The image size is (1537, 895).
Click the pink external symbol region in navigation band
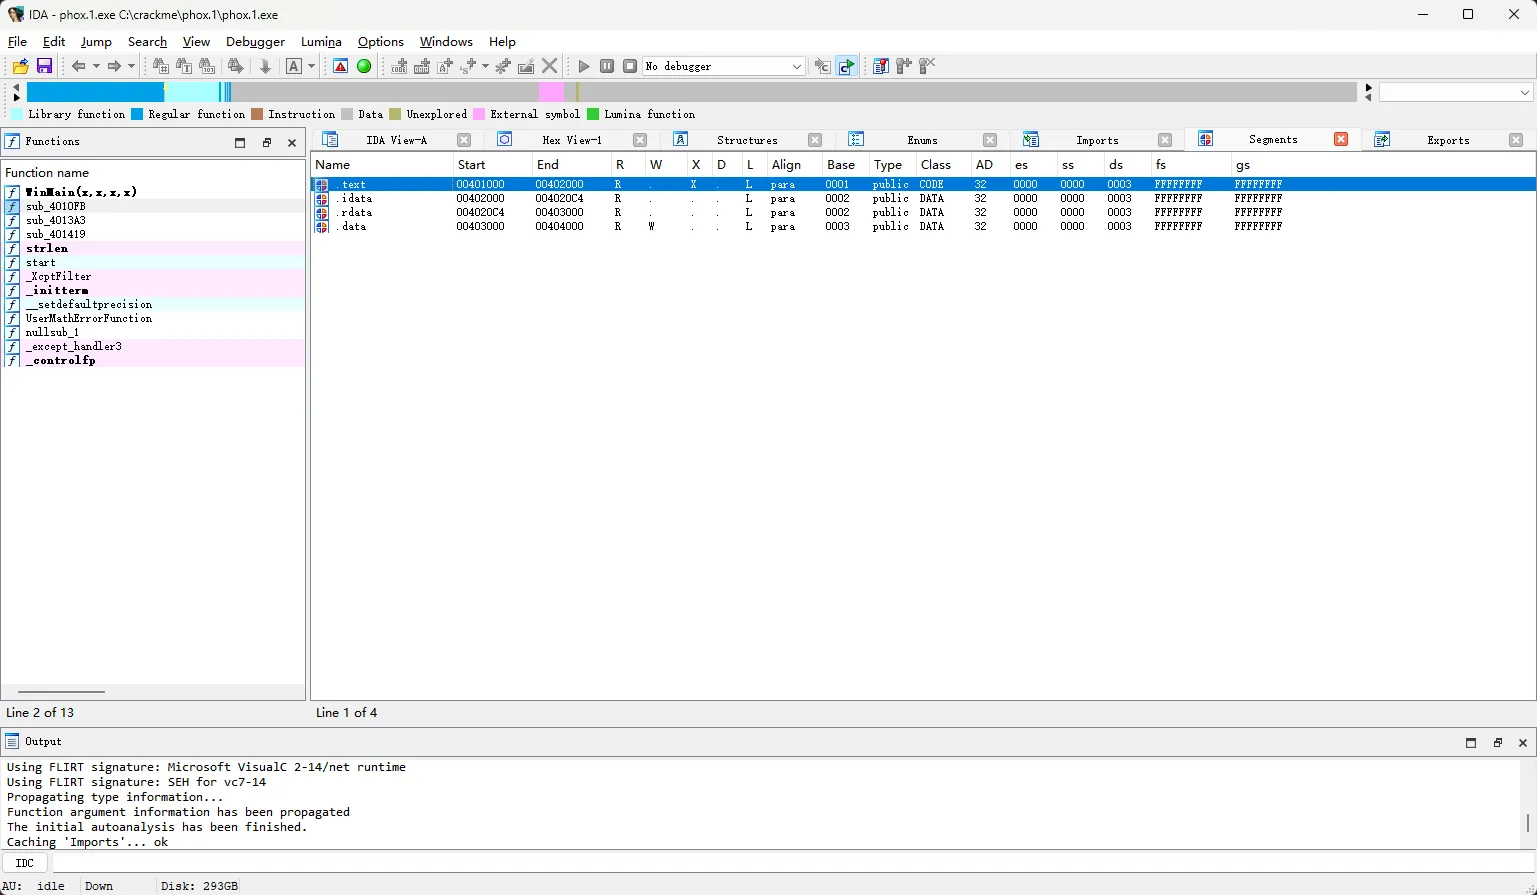(551, 92)
